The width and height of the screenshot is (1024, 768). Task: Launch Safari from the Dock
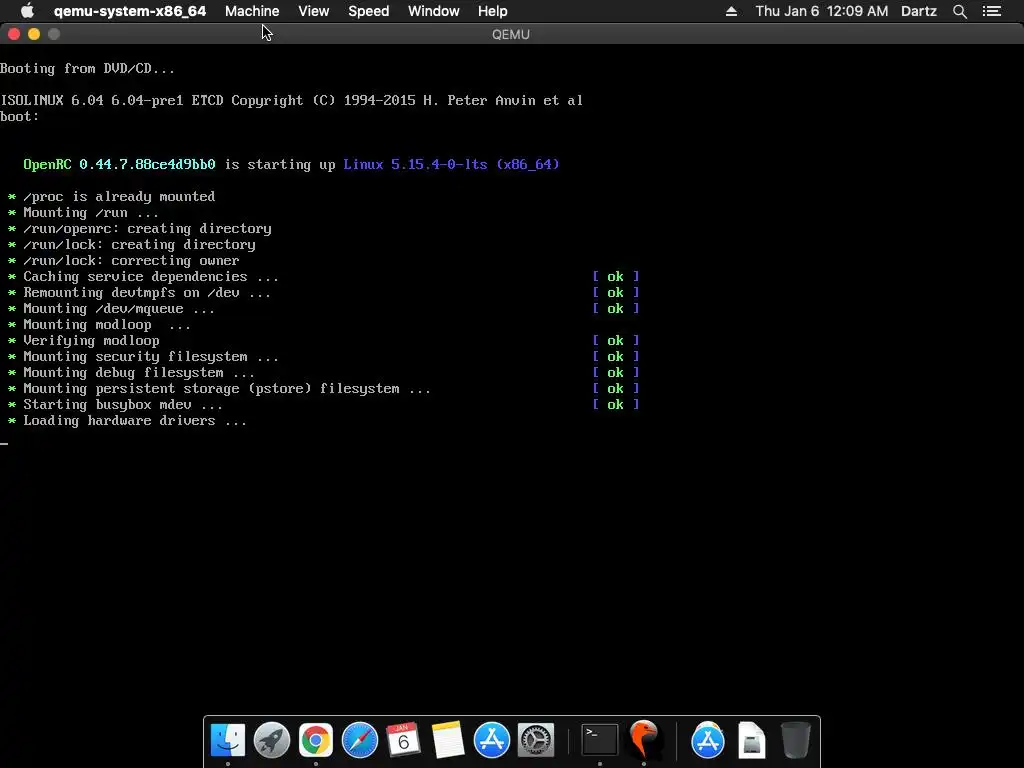pyautogui.click(x=360, y=740)
